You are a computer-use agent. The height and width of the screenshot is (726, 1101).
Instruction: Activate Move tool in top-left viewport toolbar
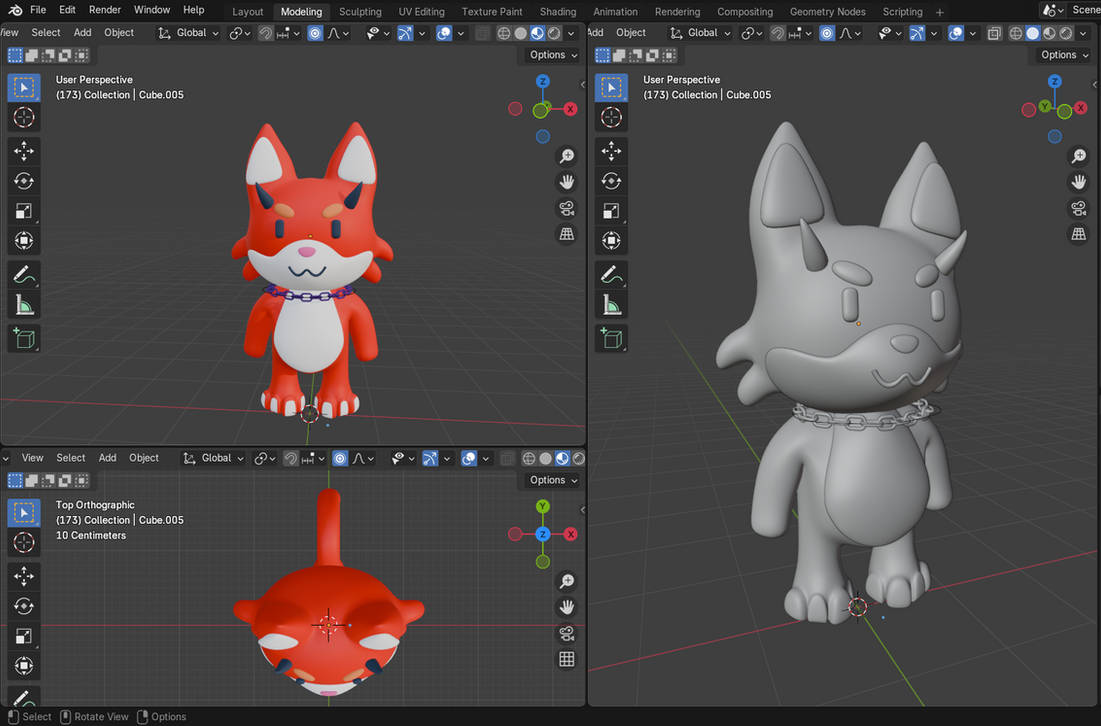coord(24,151)
